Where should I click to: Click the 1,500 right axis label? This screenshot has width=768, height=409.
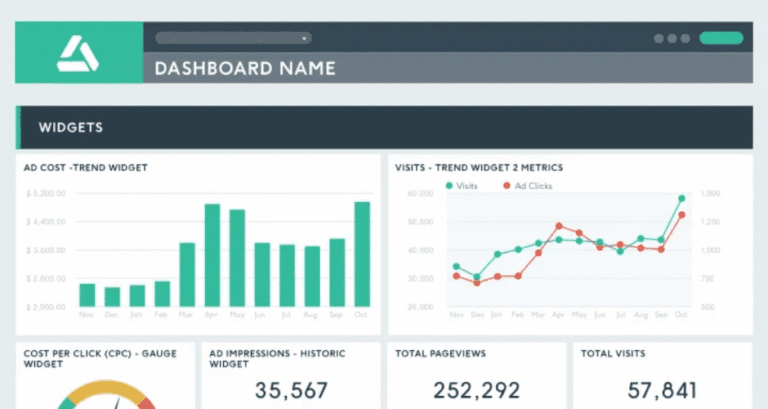[710, 193]
